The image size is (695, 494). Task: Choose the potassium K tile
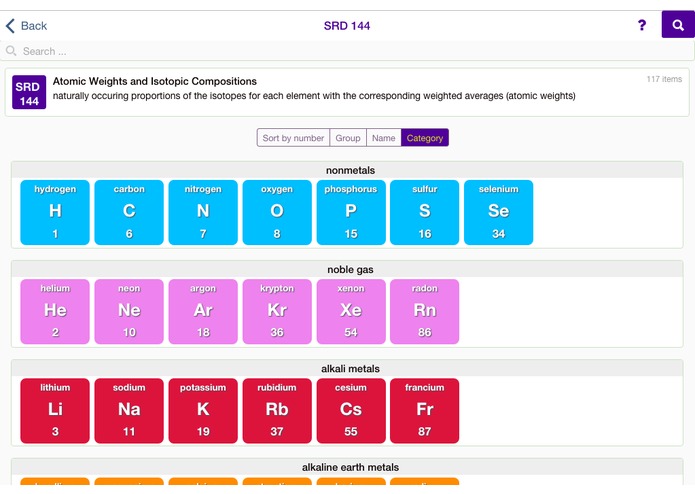(203, 411)
